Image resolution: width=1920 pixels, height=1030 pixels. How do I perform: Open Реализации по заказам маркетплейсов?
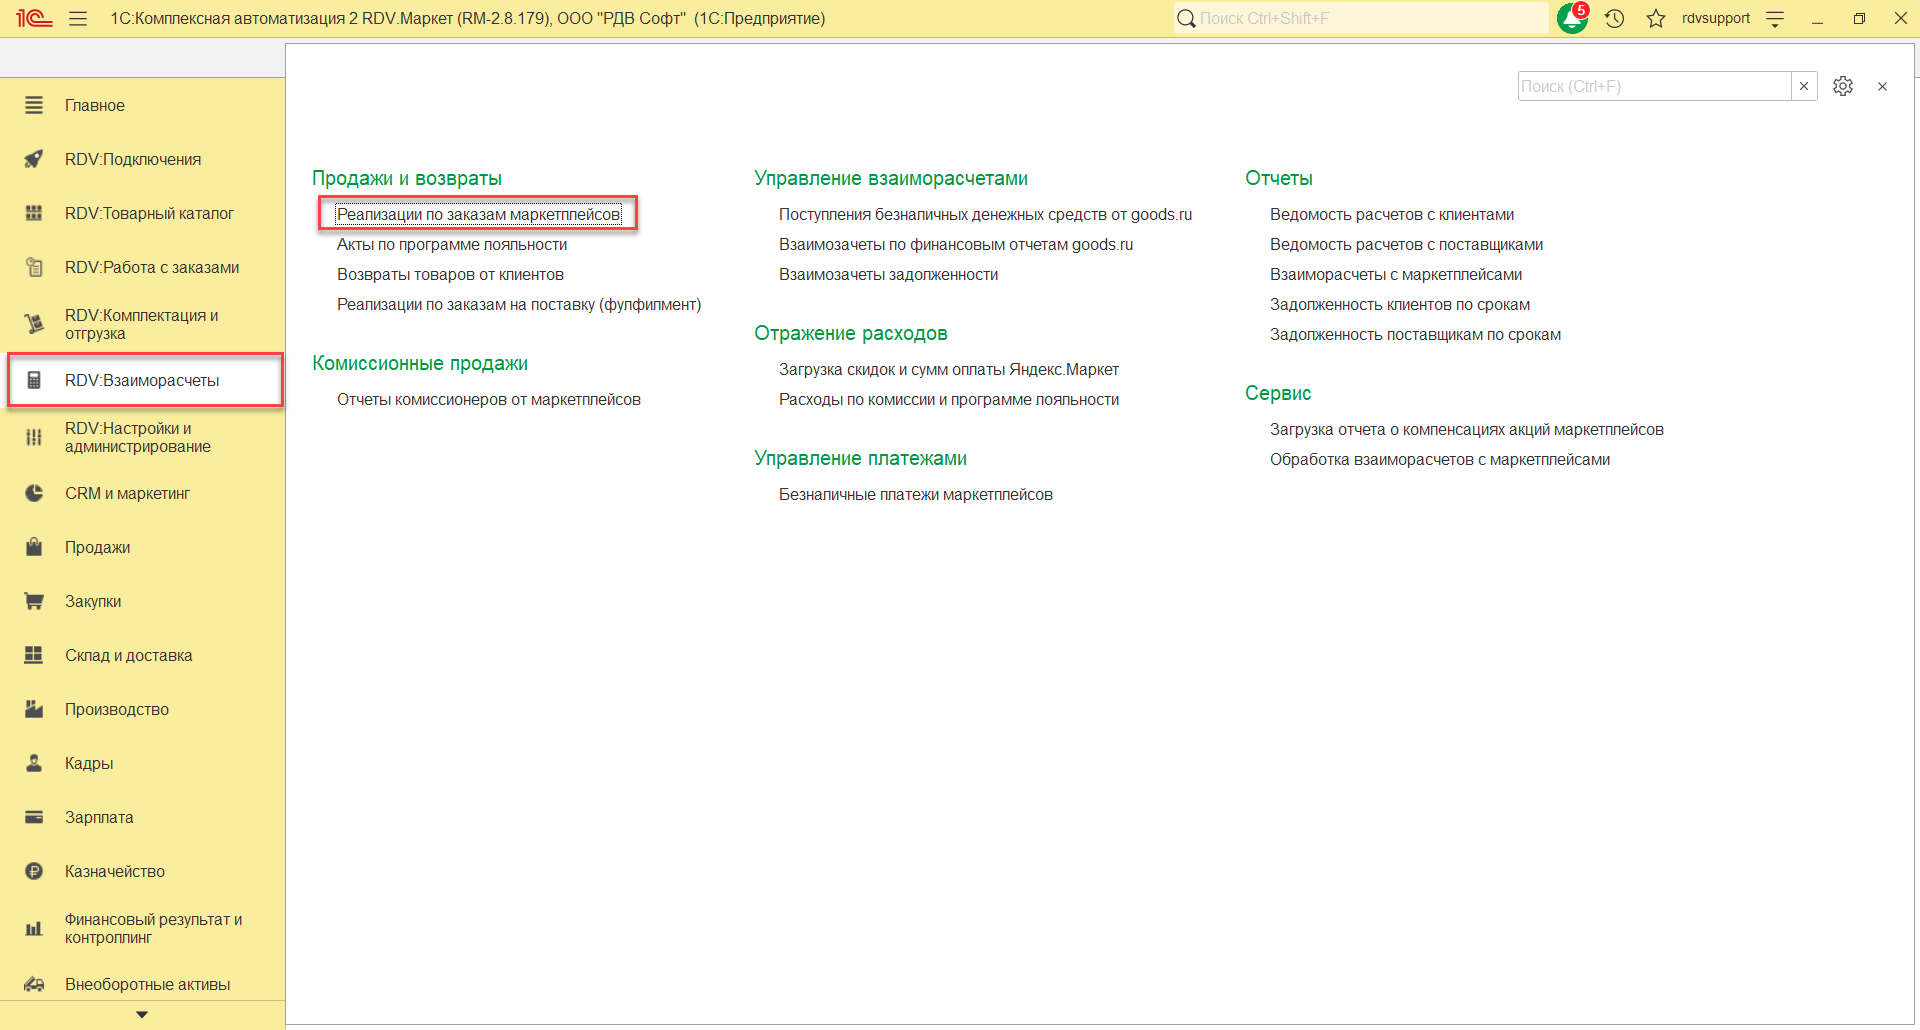478,214
